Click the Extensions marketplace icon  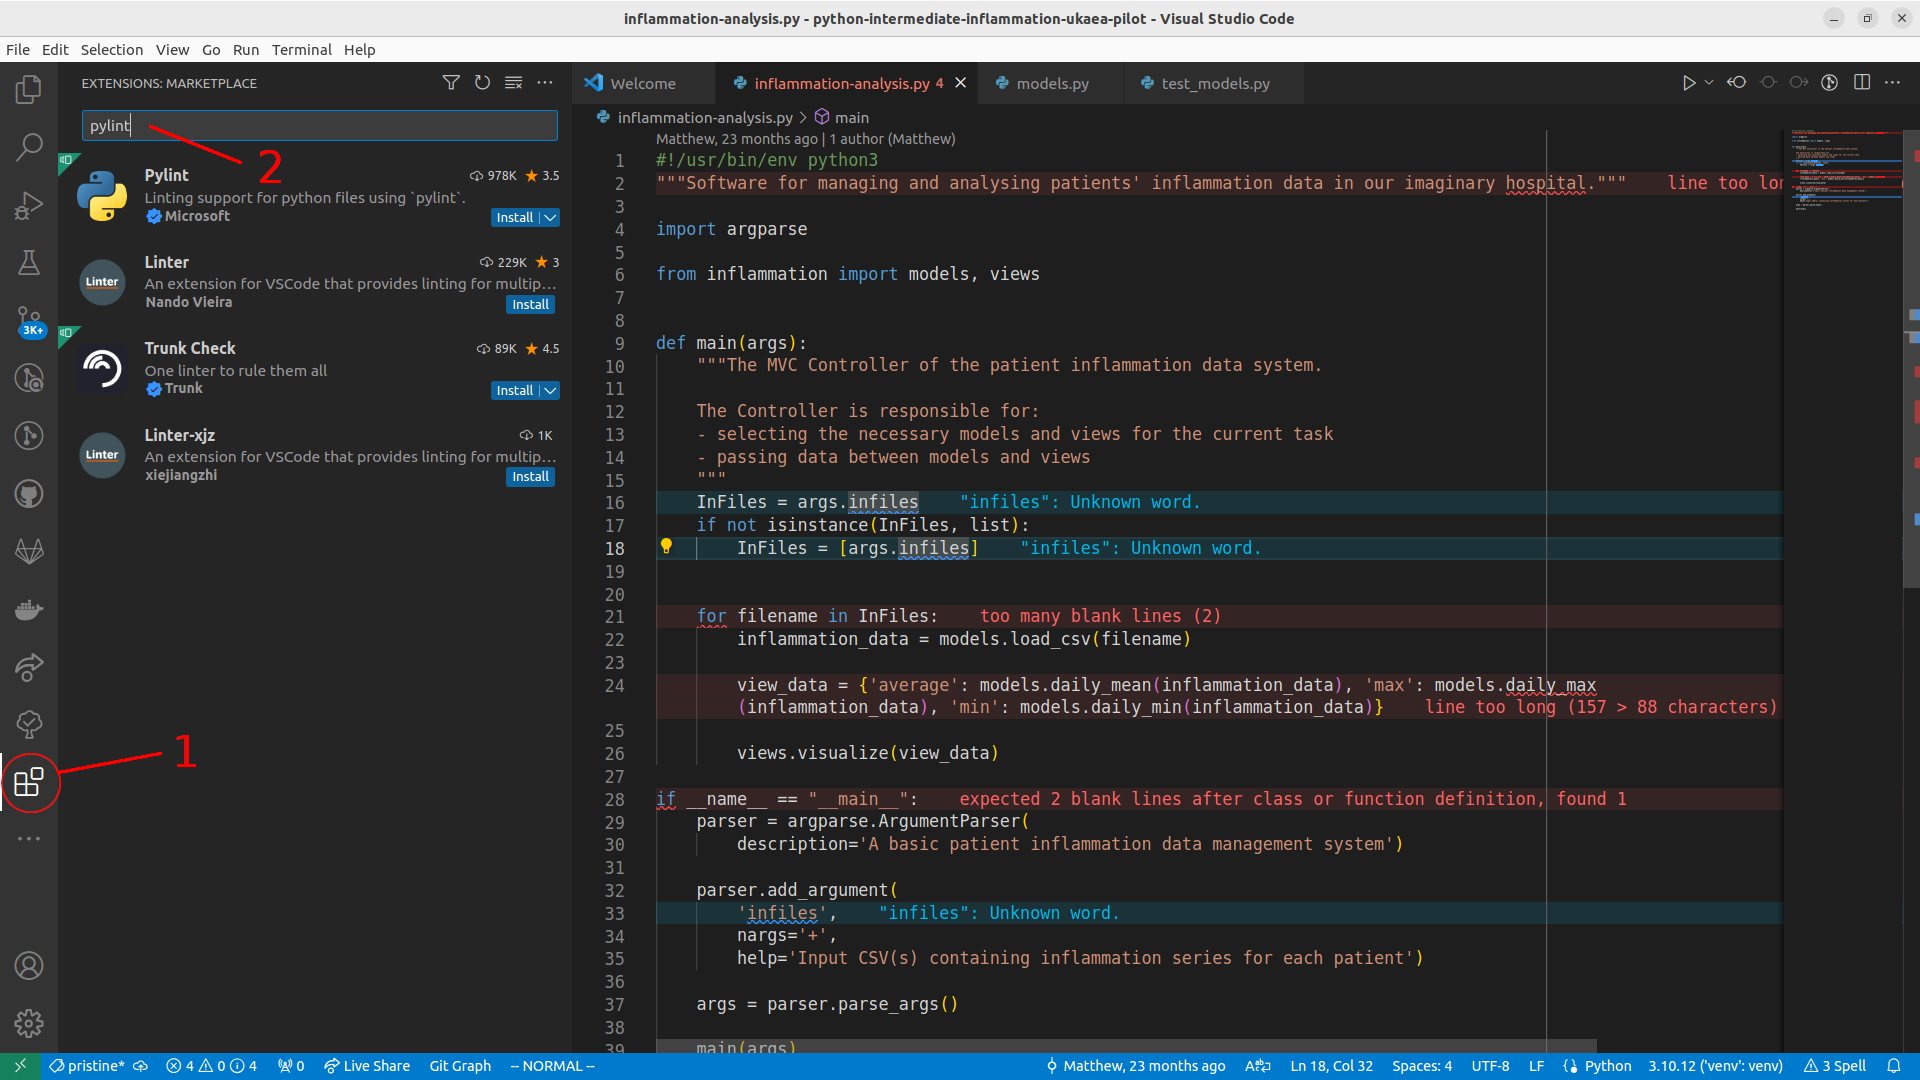click(x=29, y=781)
